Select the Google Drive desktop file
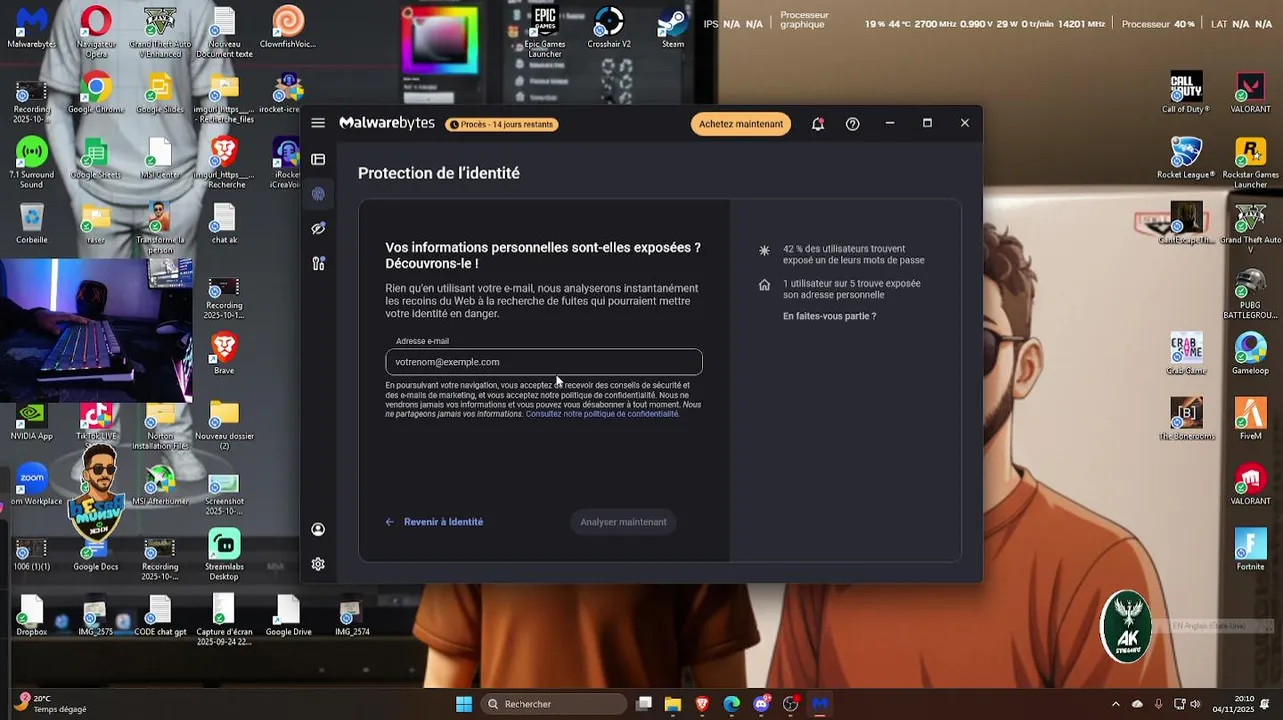The height and width of the screenshot is (720, 1283). [288, 615]
